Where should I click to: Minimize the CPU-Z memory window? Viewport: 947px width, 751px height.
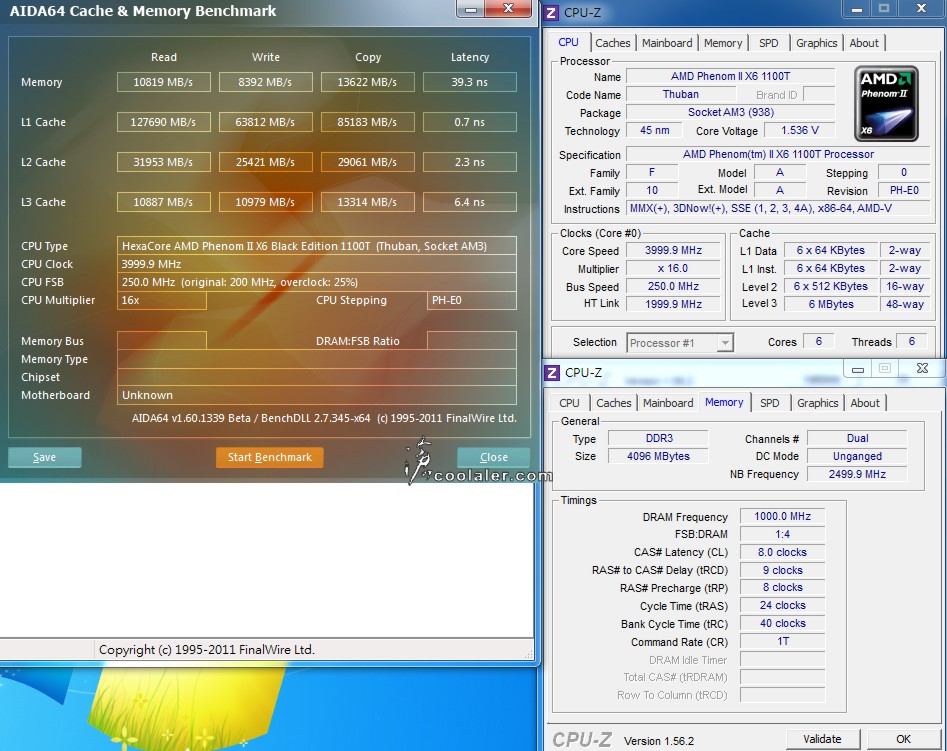pos(858,369)
